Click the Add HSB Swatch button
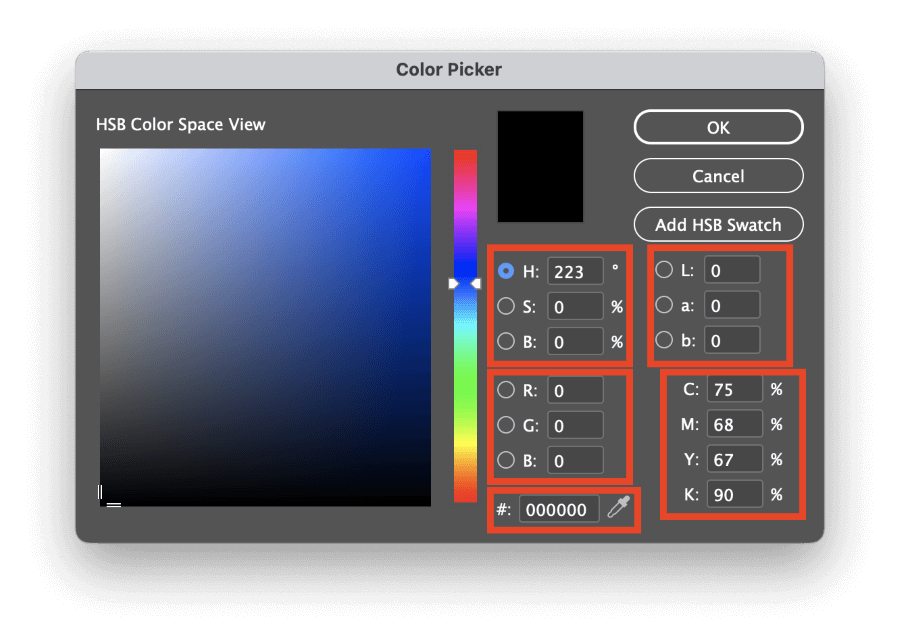The height and width of the screenshot is (643, 900). coord(718,224)
